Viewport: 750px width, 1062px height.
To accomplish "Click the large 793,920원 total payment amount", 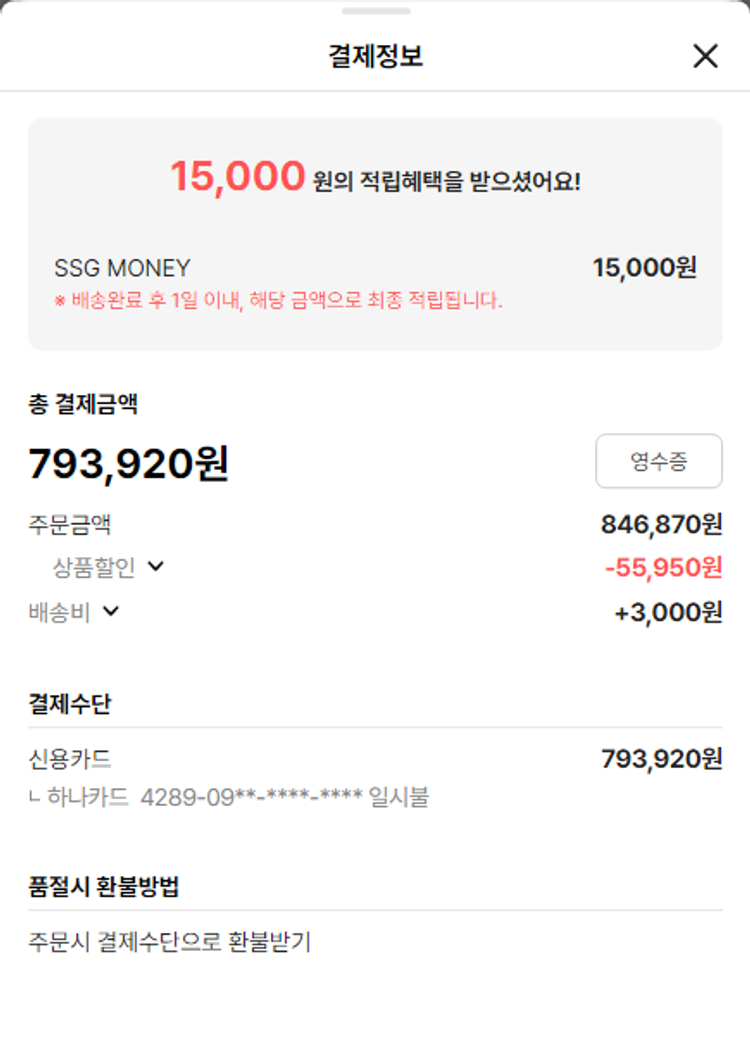I will click(x=129, y=463).
